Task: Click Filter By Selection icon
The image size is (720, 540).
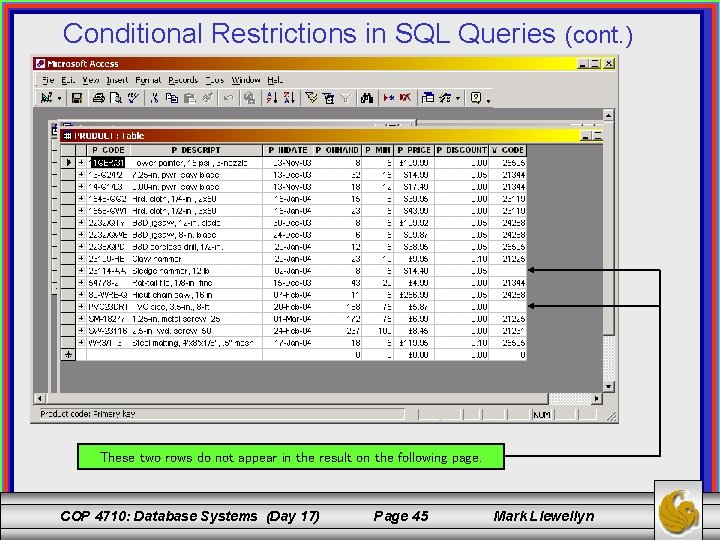Action: 311,98
